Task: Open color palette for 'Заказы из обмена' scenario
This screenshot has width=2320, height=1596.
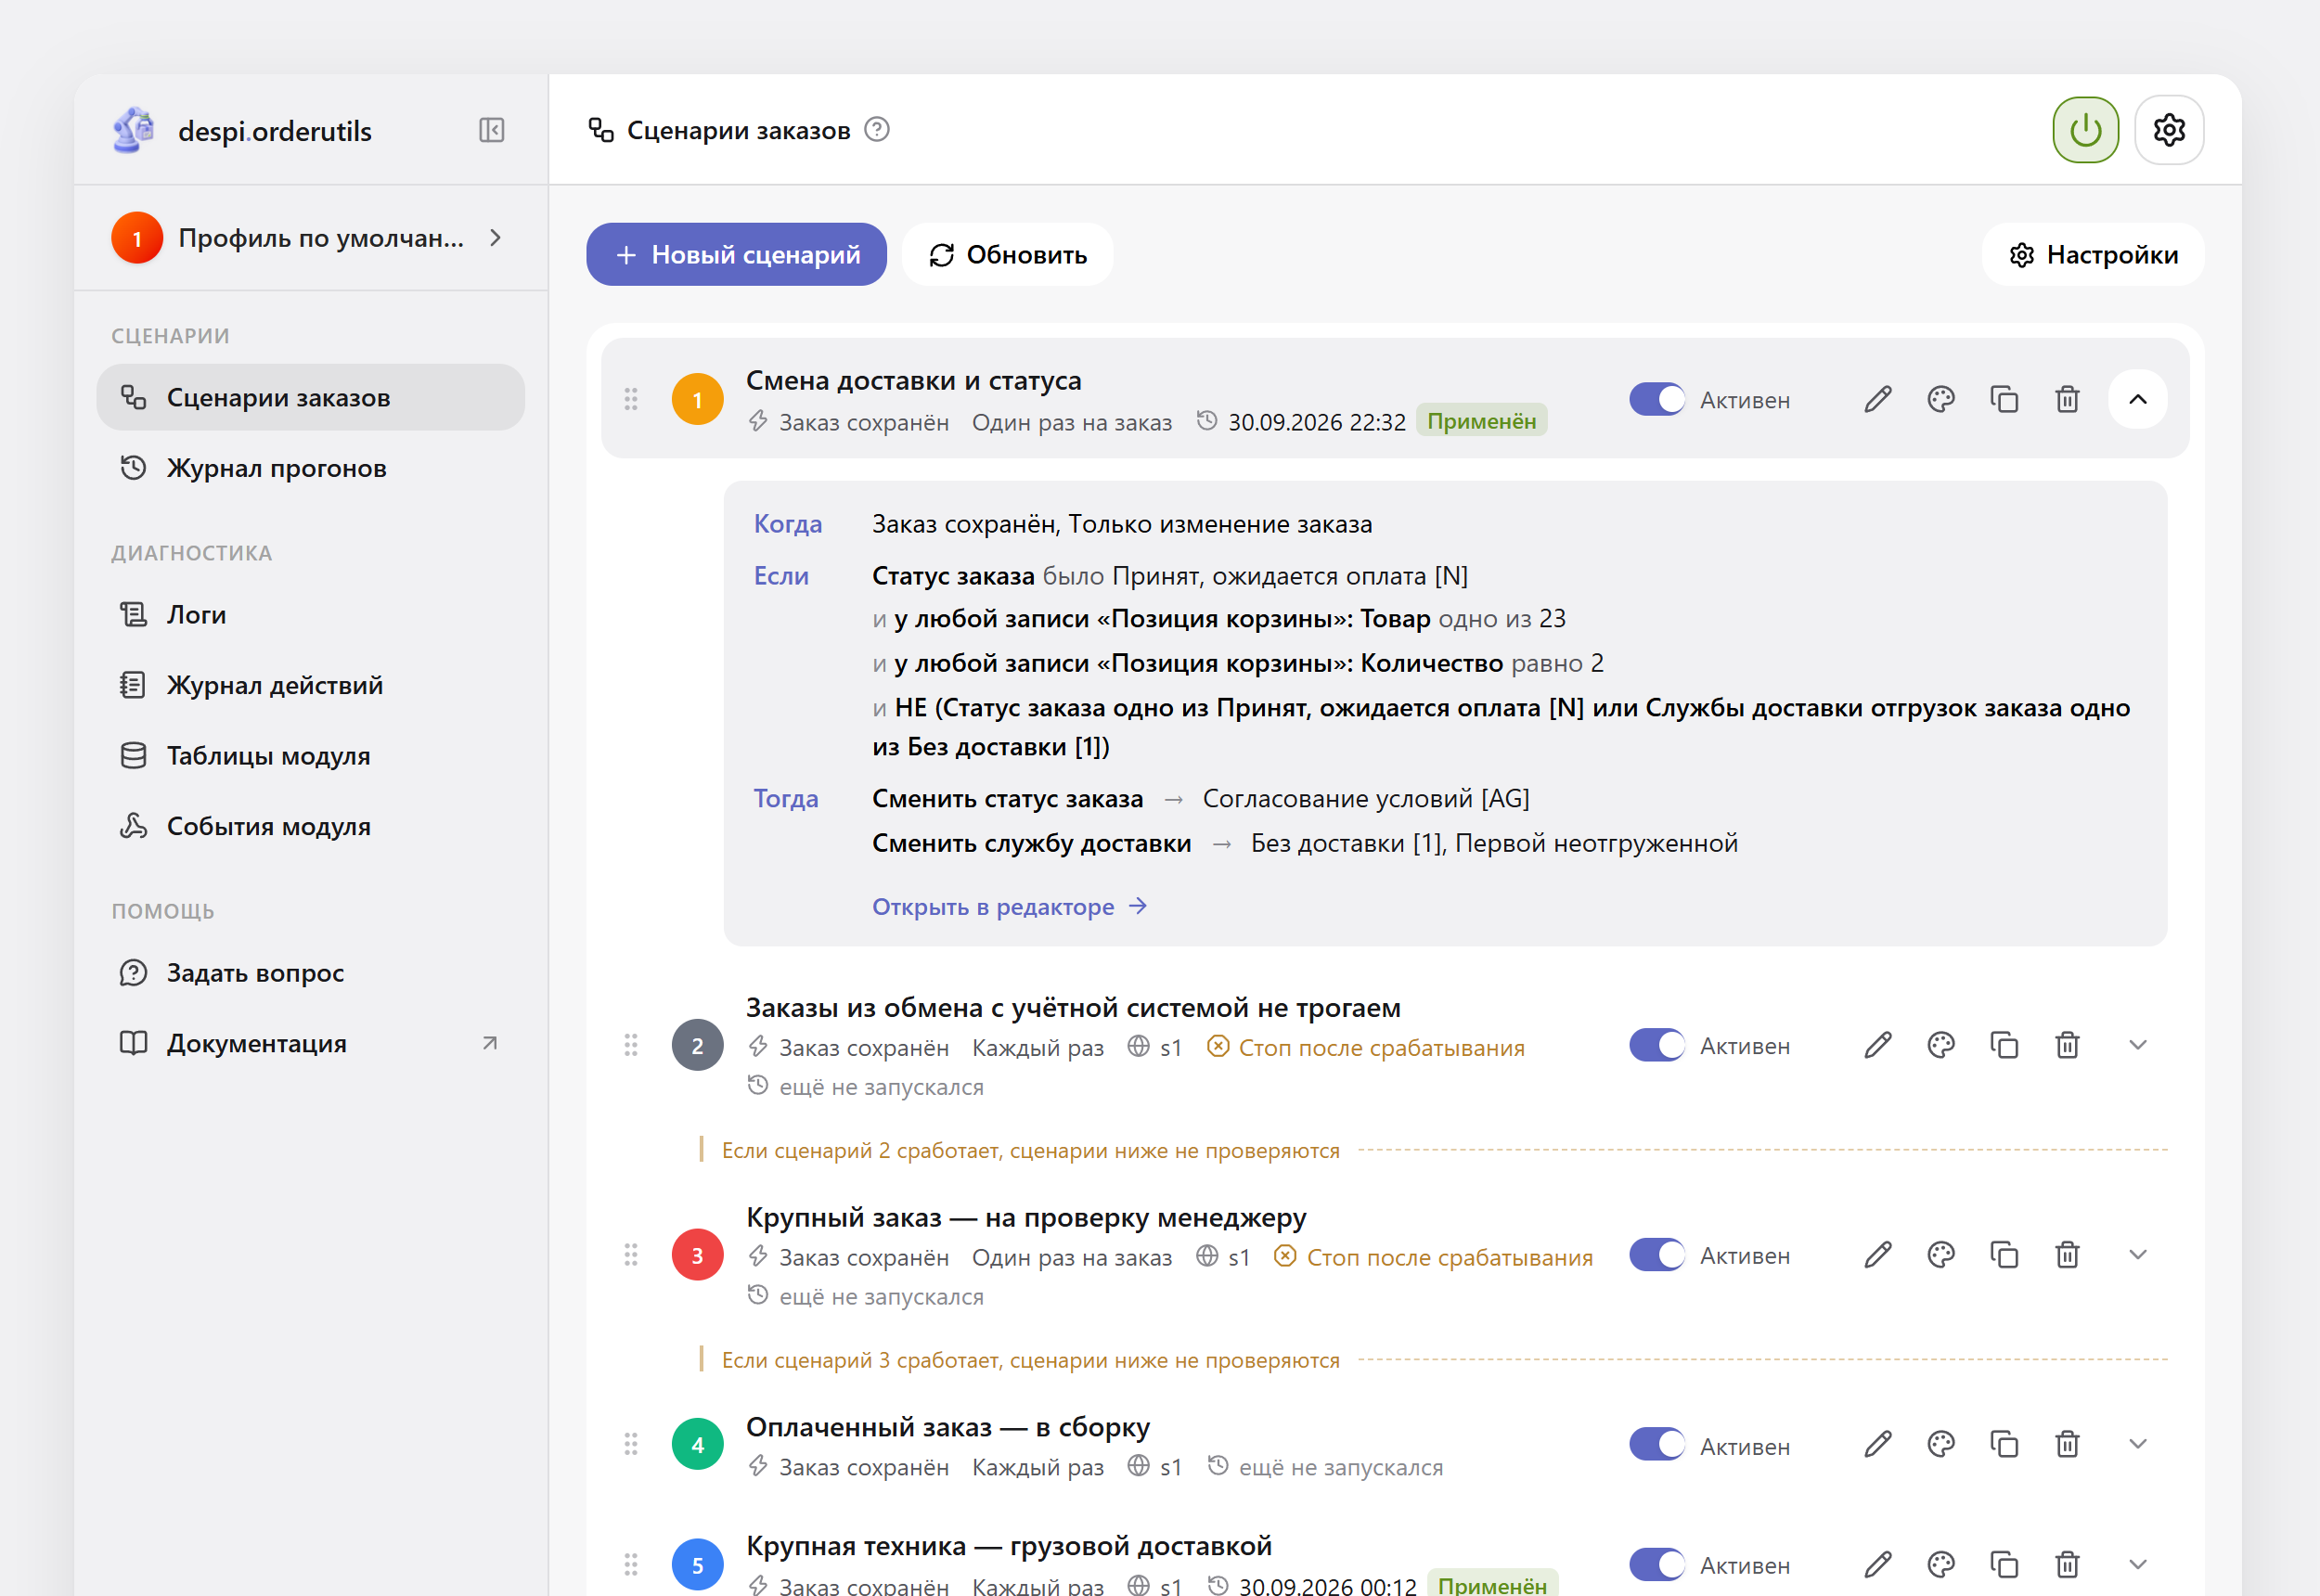Action: point(1940,1046)
